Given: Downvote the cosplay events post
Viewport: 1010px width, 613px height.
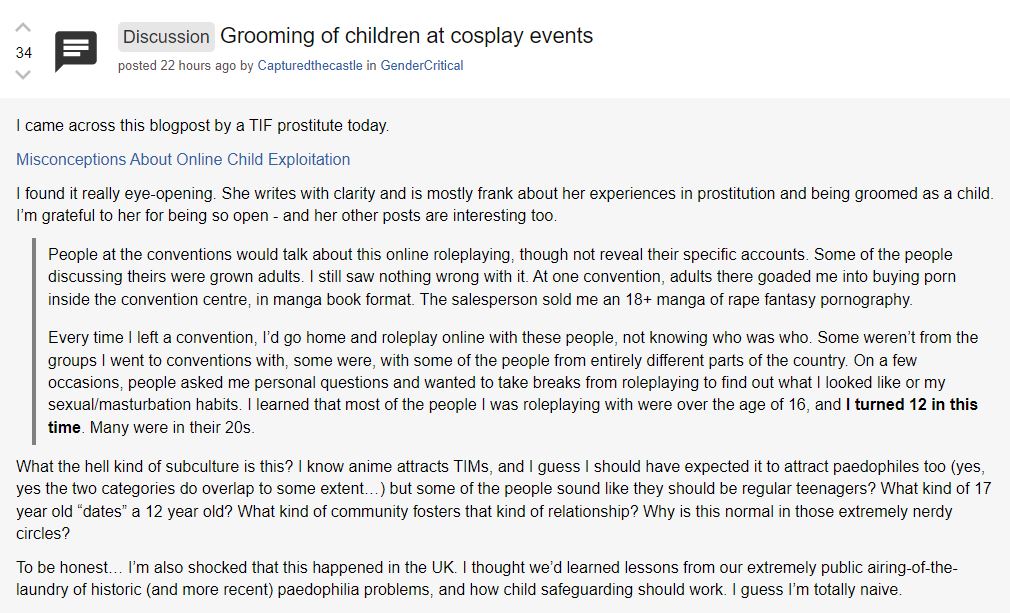Looking at the screenshot, I should coord(24,75).
